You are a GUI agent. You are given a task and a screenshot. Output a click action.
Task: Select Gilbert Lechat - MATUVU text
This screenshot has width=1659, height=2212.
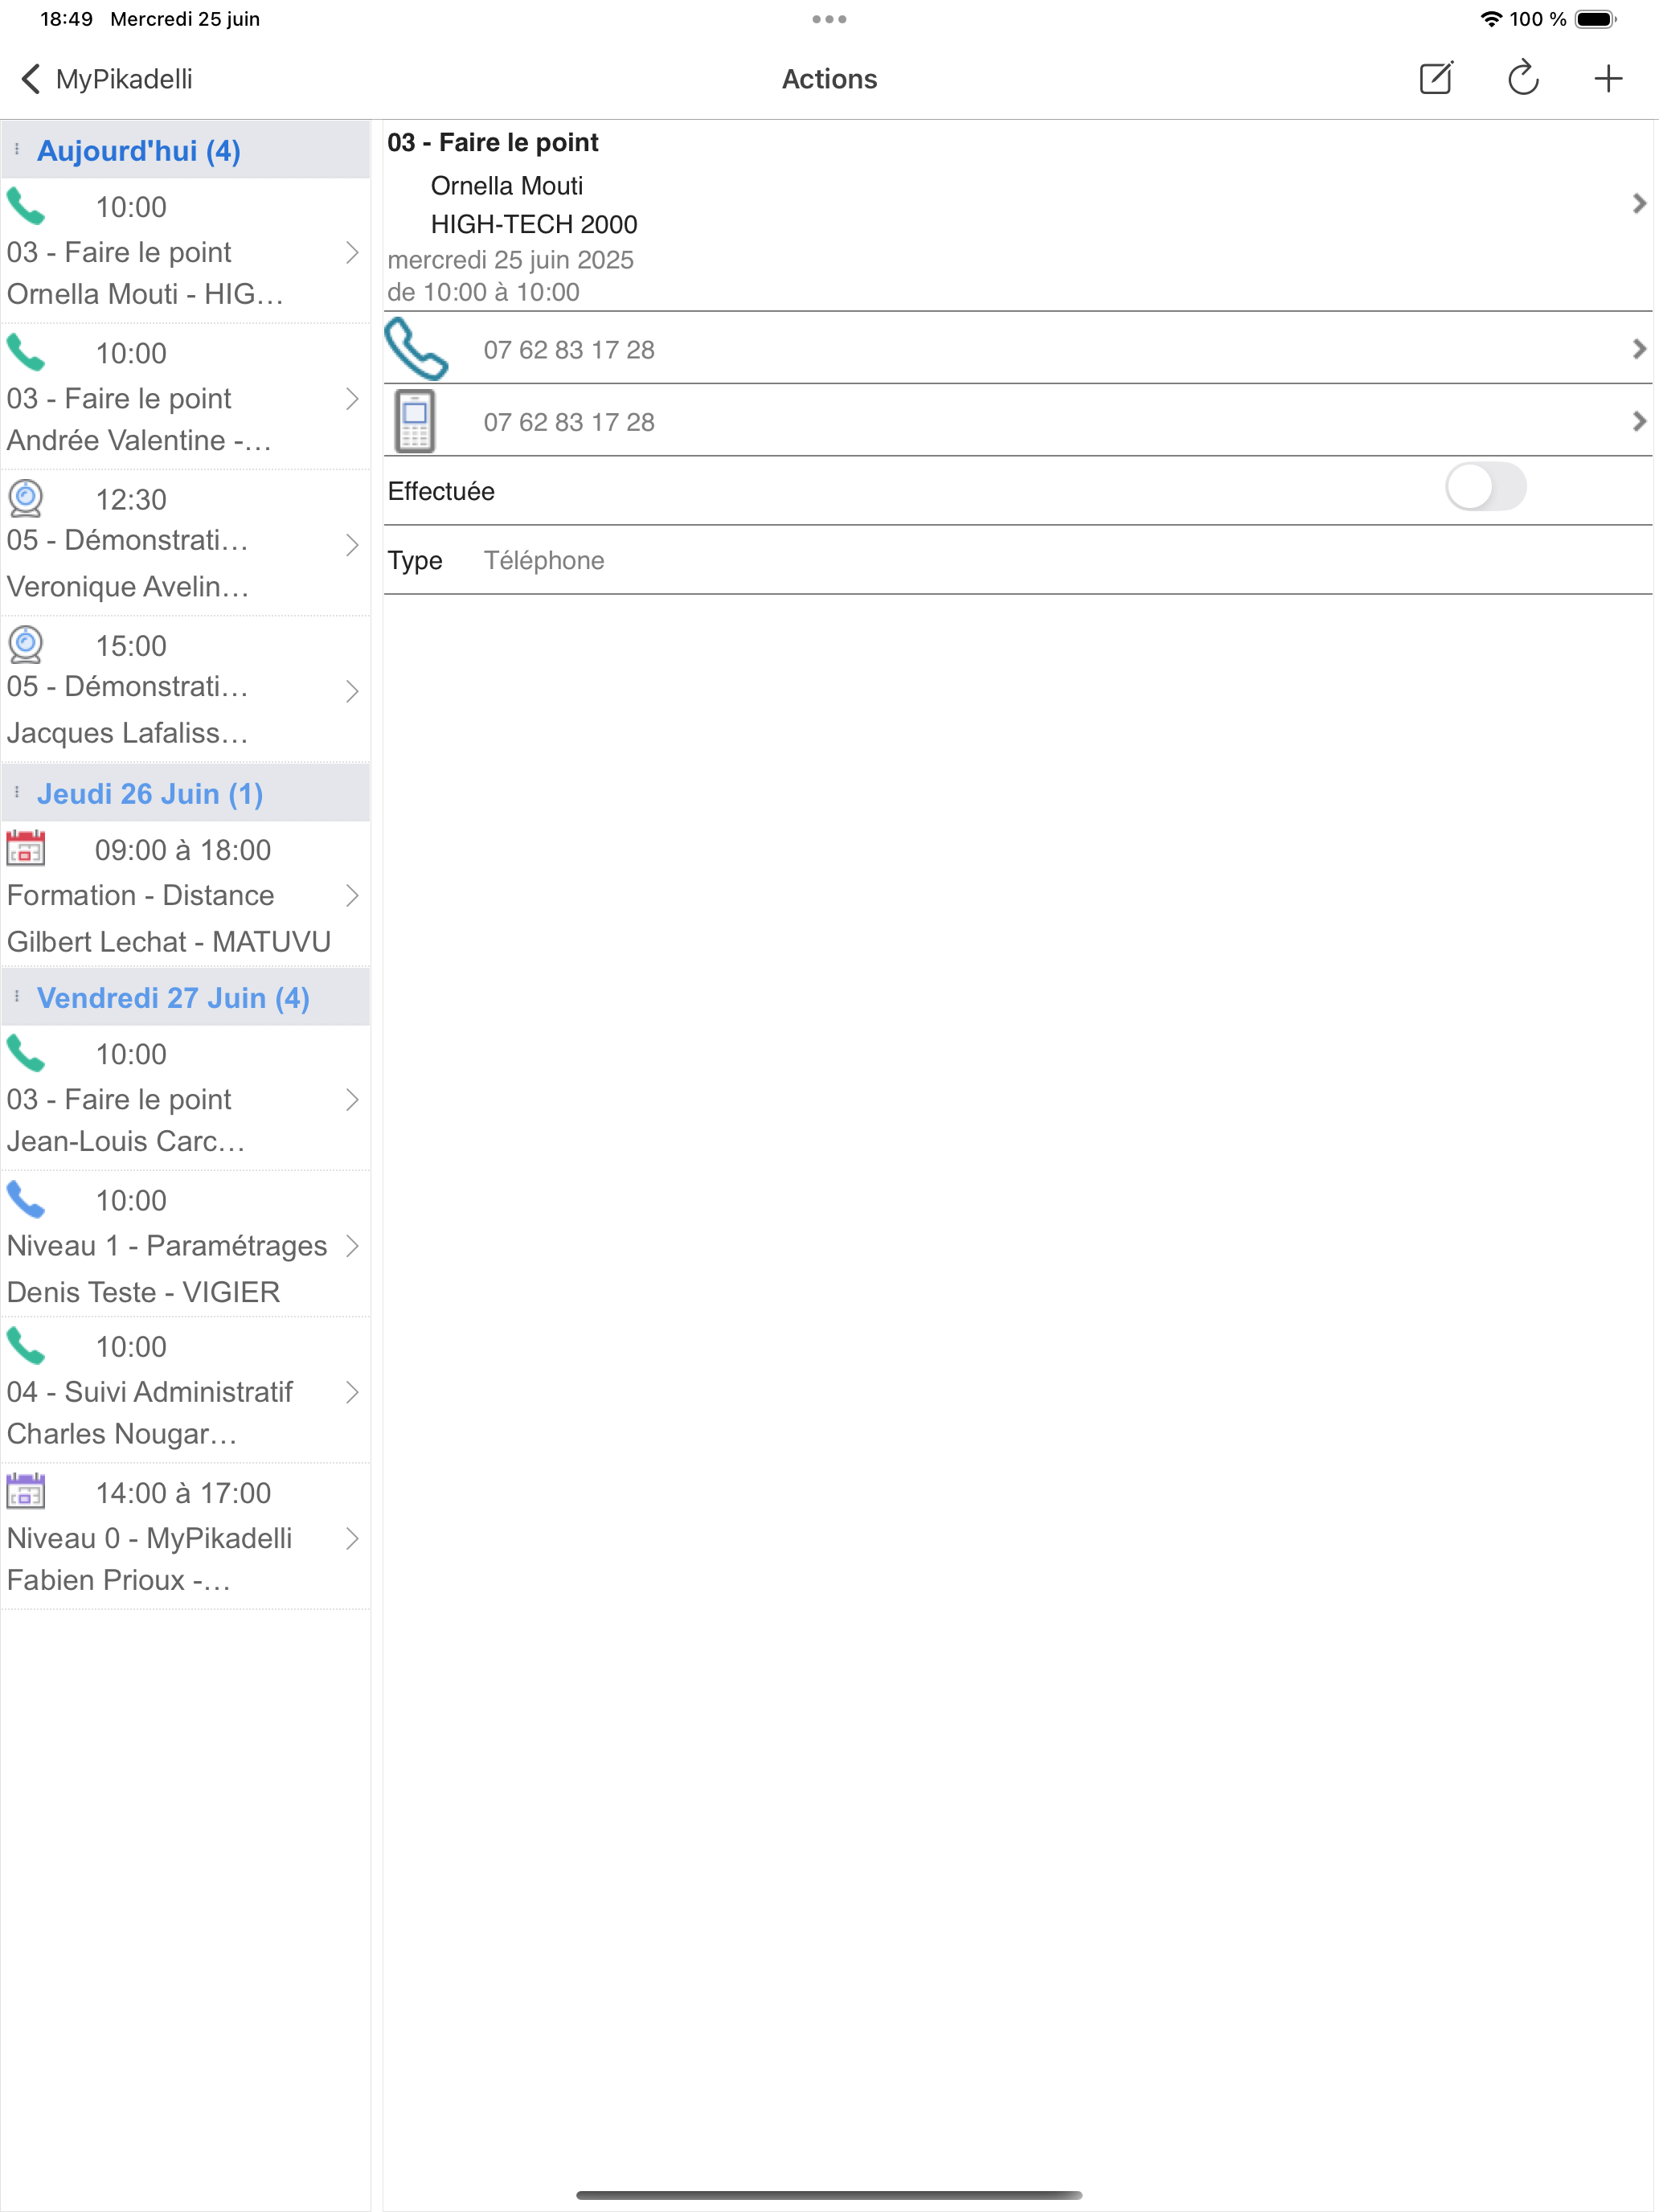pyautogui.click(x=169, y=942)
